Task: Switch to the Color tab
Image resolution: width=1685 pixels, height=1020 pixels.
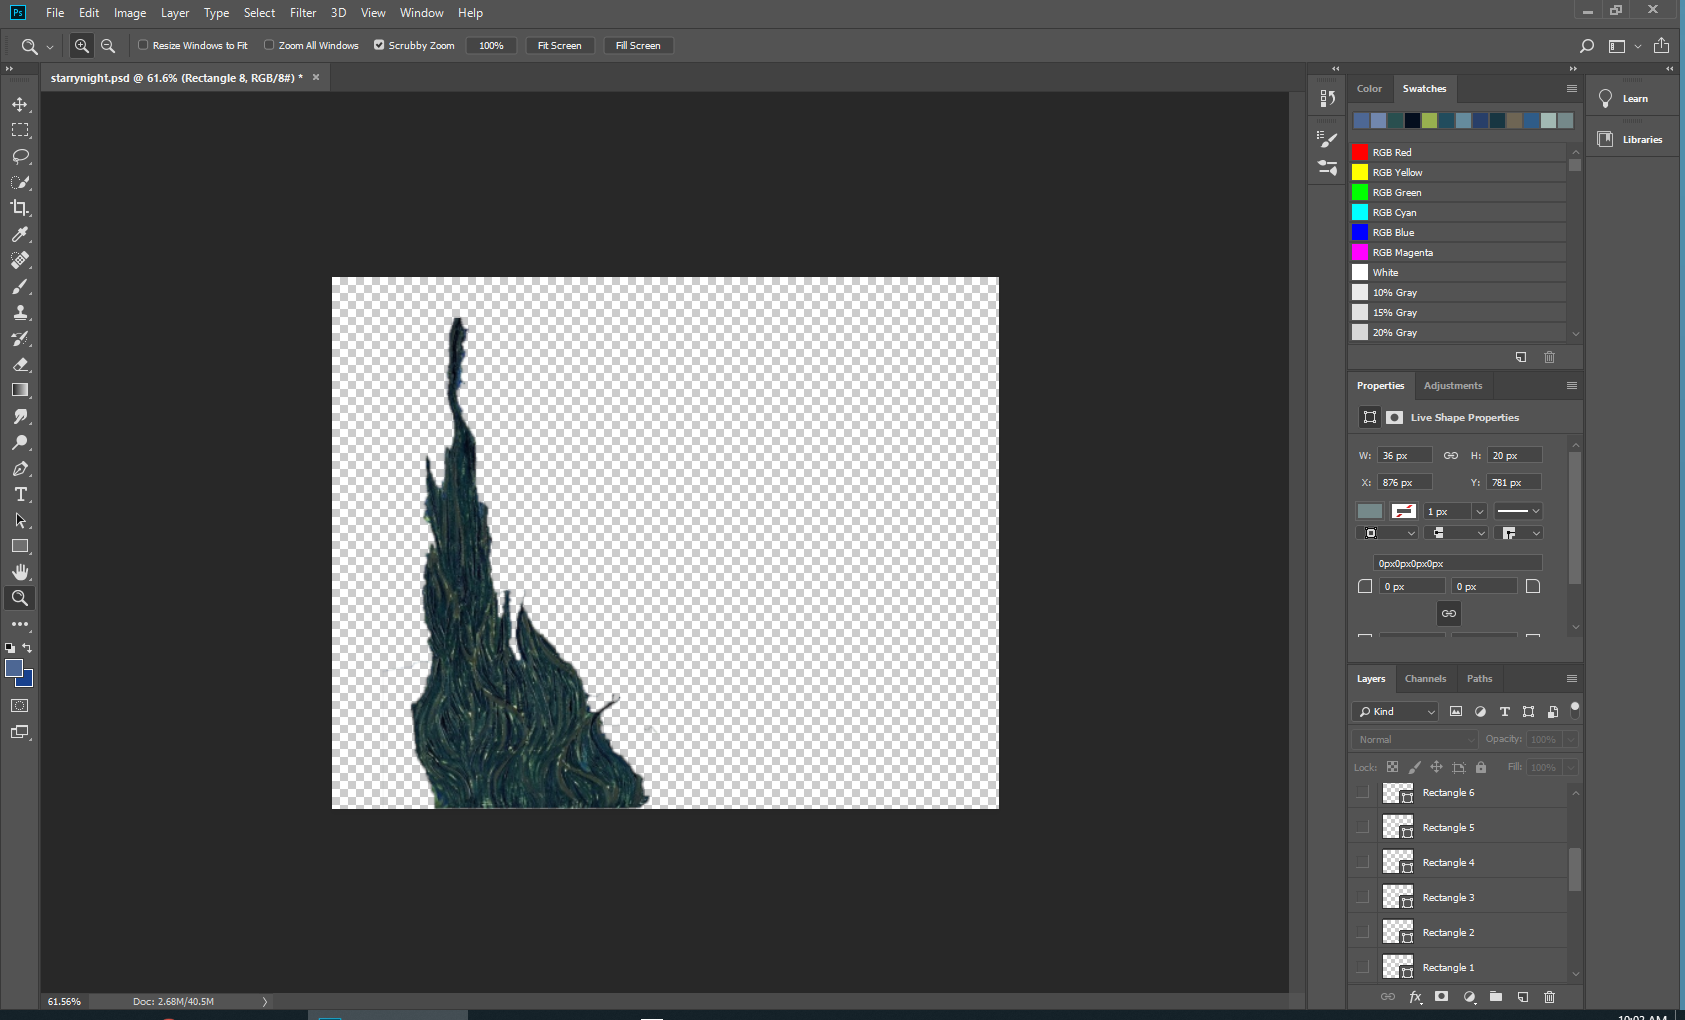Action: [1369, 89]
